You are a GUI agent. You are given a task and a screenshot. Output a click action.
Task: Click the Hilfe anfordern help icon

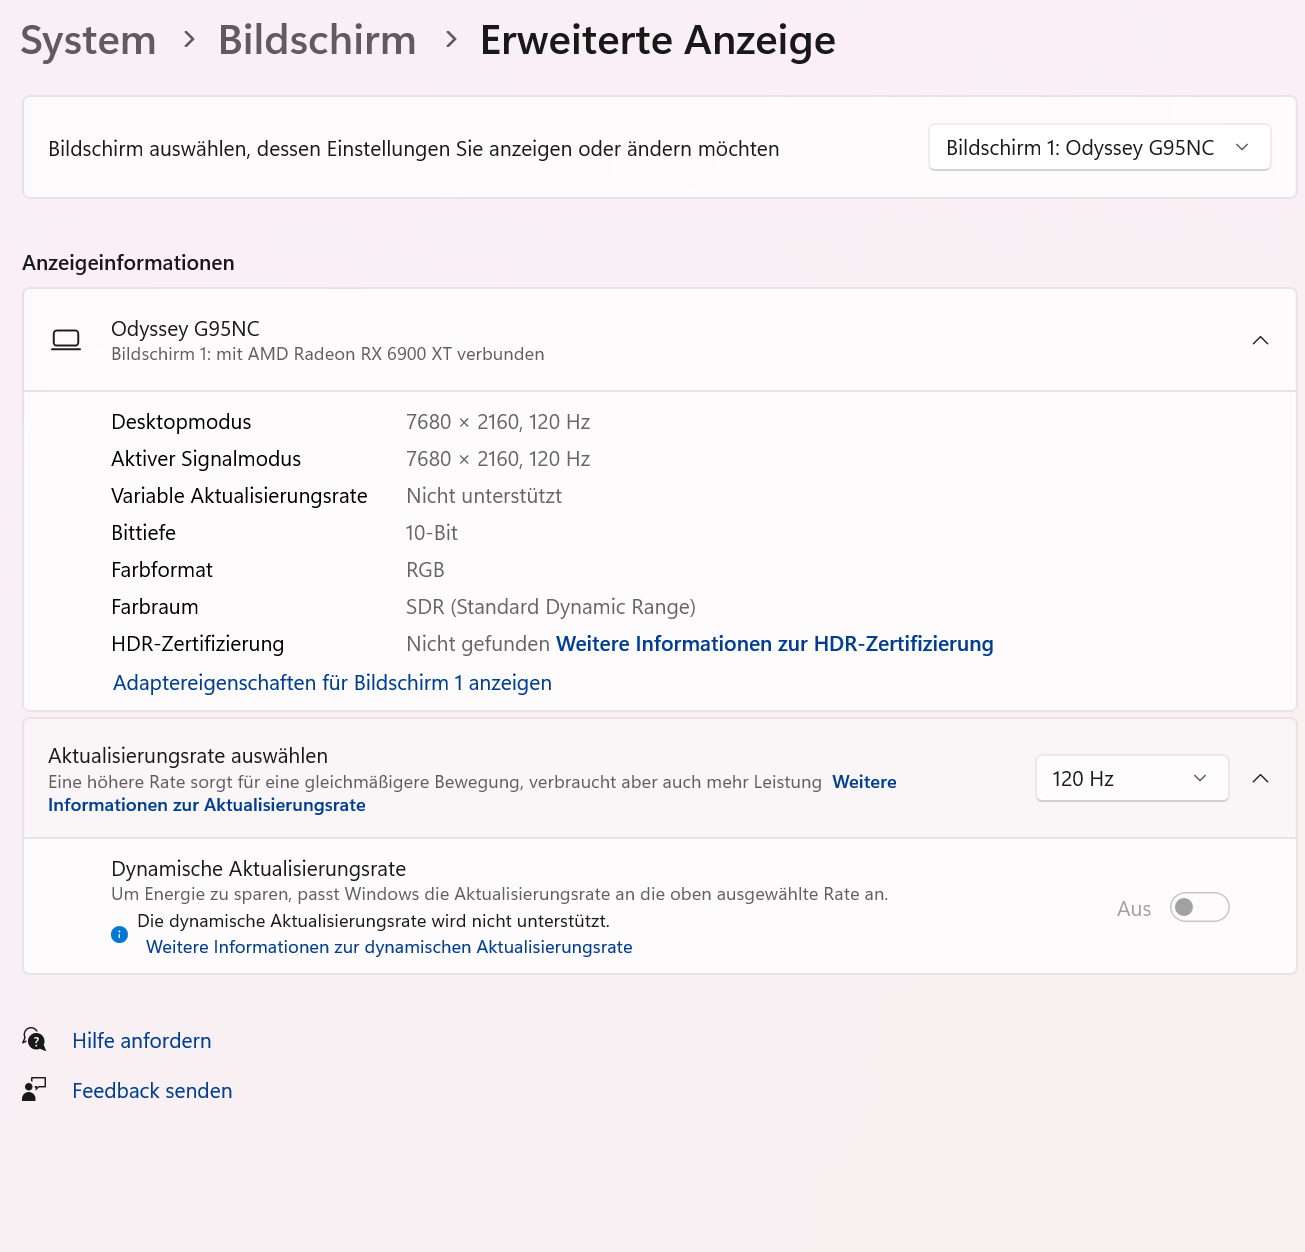[x=35, y=1040]
